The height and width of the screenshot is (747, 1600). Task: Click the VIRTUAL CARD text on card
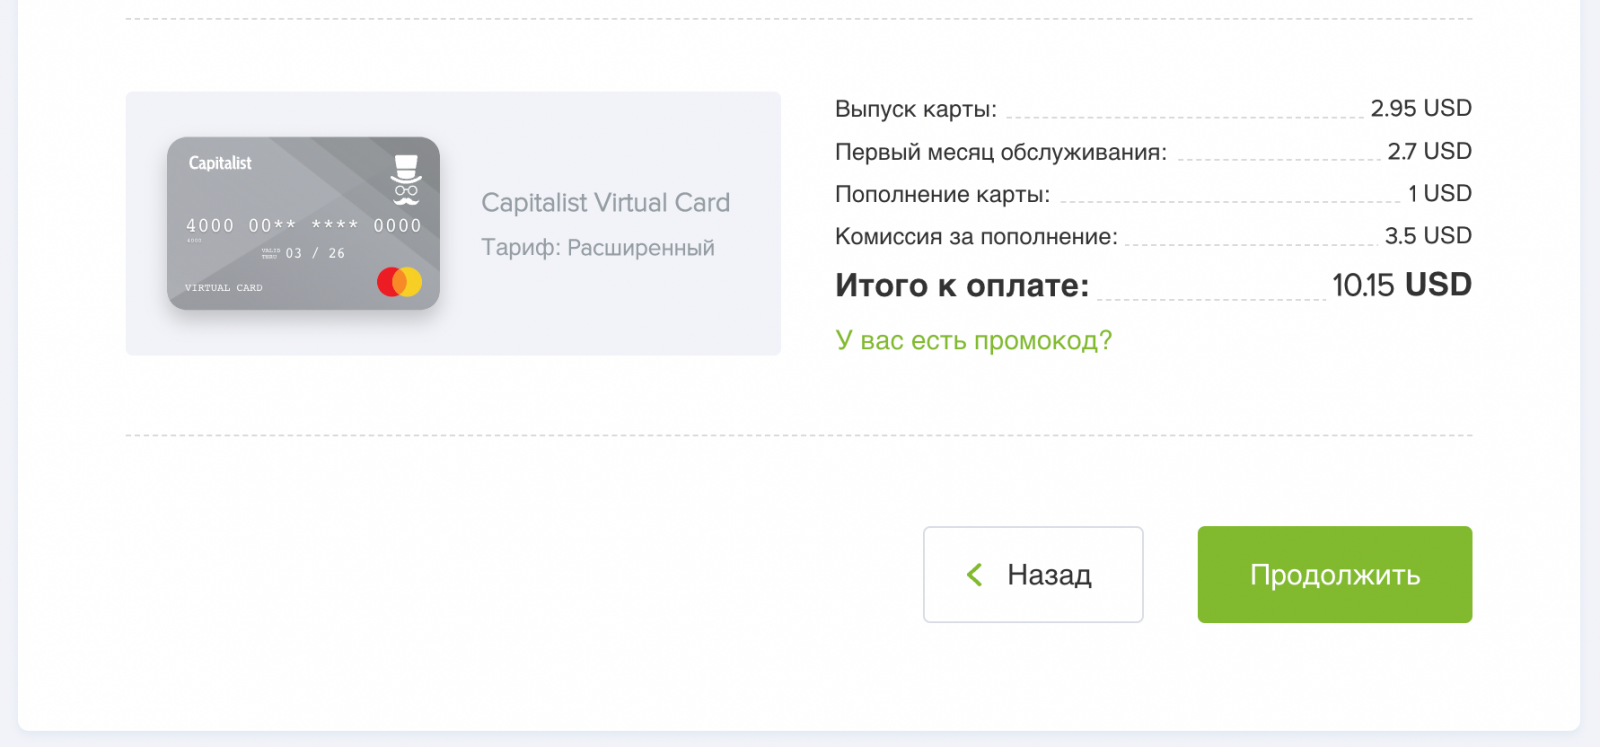[x=223, y=288]
